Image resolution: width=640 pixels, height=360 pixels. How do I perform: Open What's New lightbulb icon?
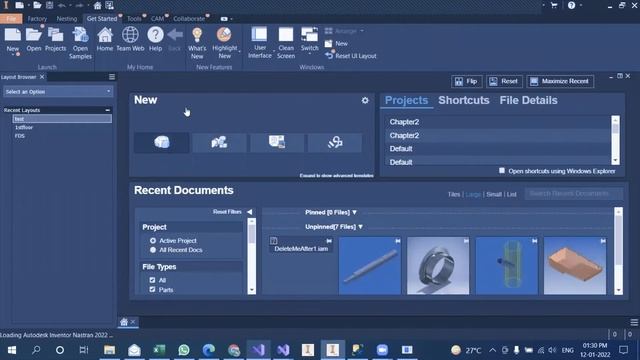click(x=197, y=36)
